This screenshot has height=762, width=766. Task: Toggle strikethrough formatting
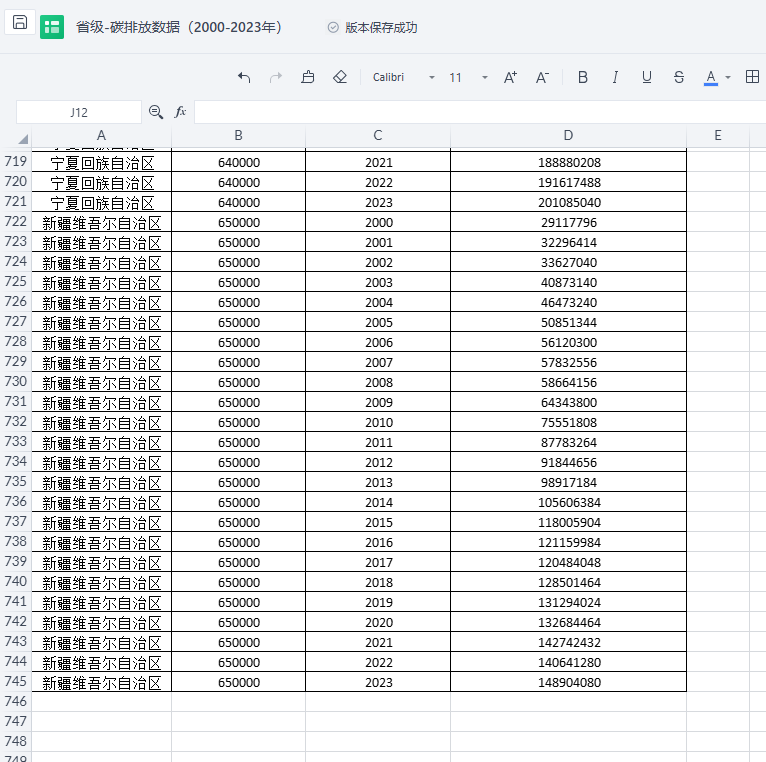679,77
